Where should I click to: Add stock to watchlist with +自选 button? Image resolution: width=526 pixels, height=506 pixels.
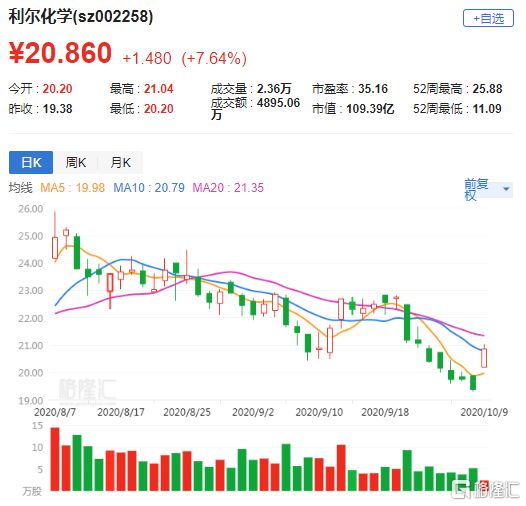[488, 18]
